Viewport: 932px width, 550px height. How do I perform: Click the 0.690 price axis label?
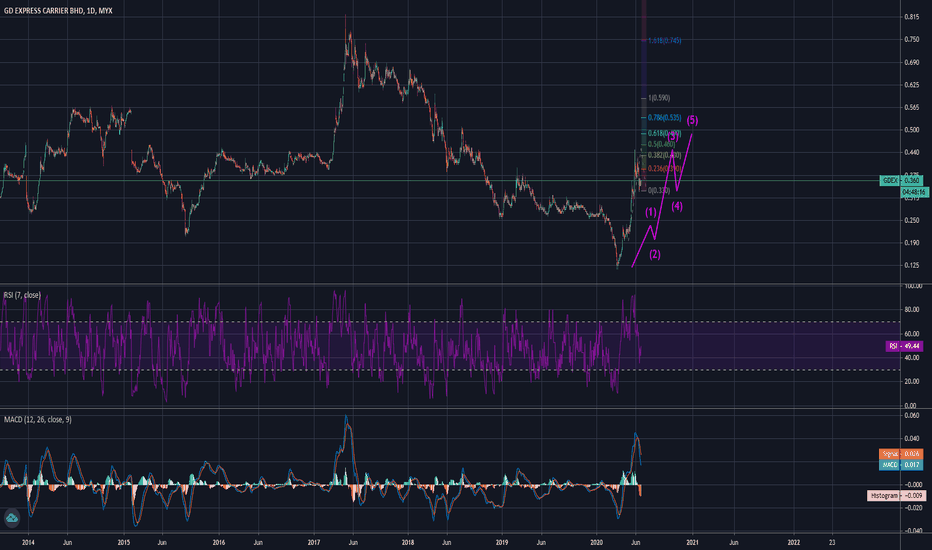pos(912,62)
